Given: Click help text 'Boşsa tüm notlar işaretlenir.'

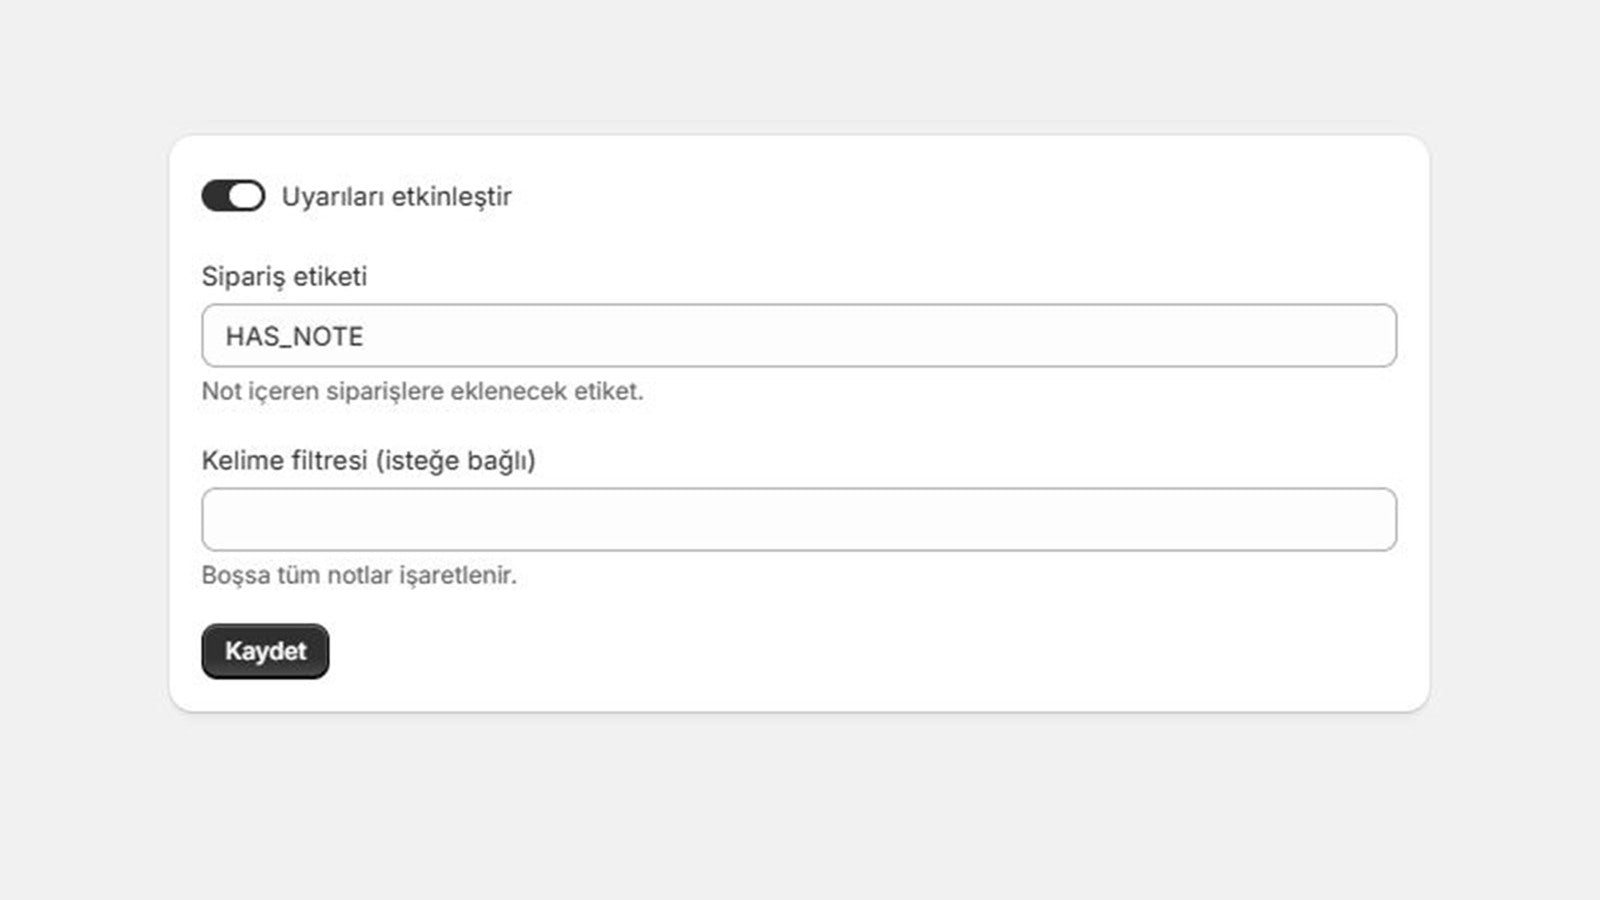Looking at the screenshot, I should pos(359,575).
